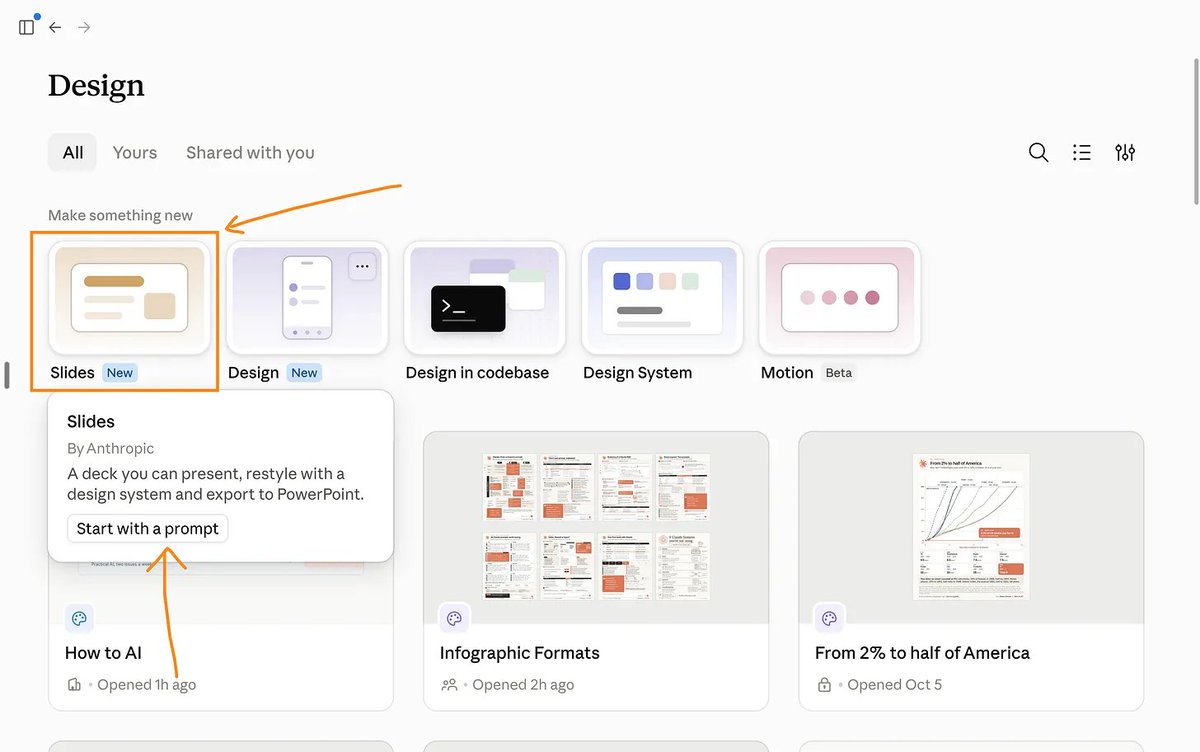The image size is (1200, 752).
Task: Select the Design in codebase template
Action: point(485,297)
